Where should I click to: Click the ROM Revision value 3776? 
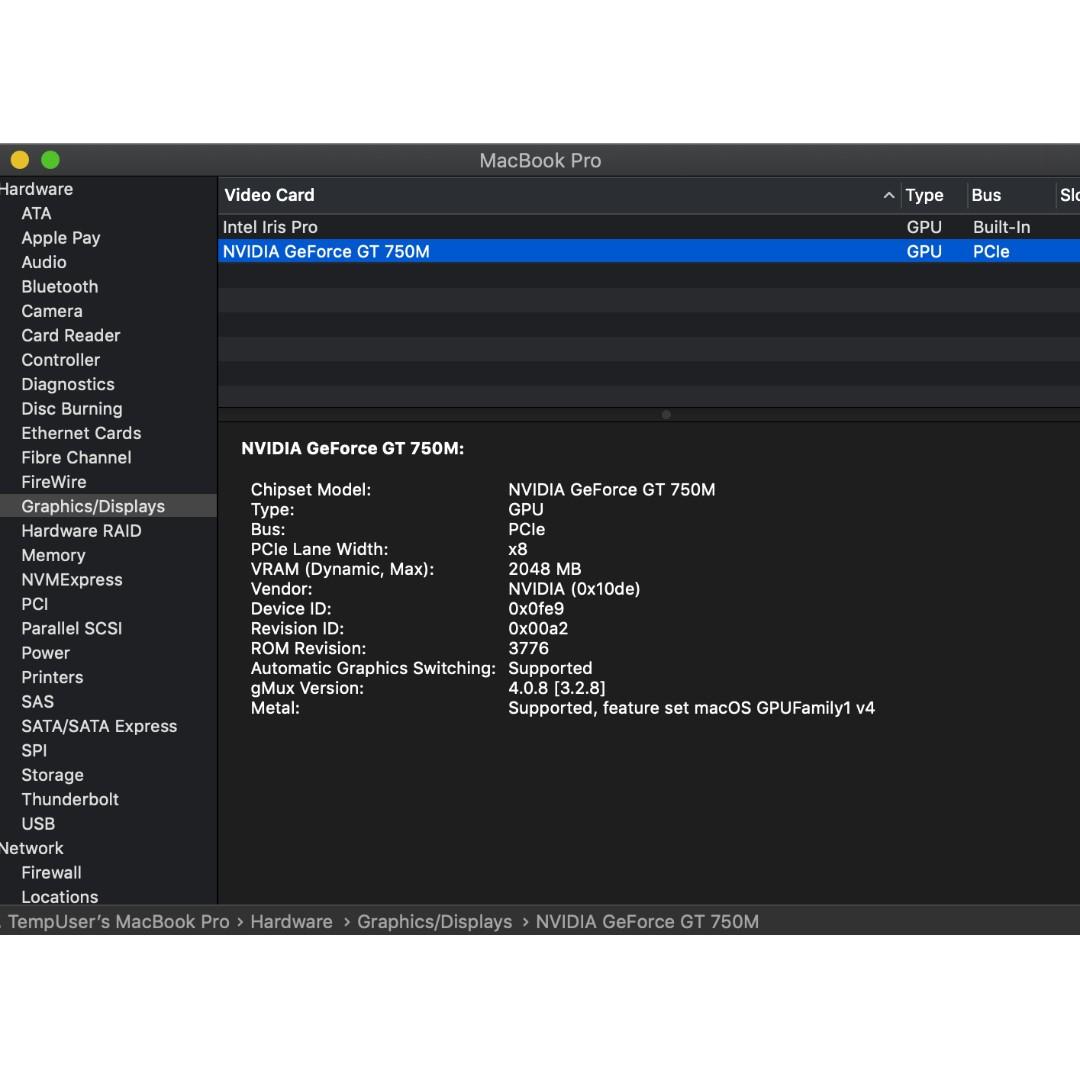coord(528,649)
